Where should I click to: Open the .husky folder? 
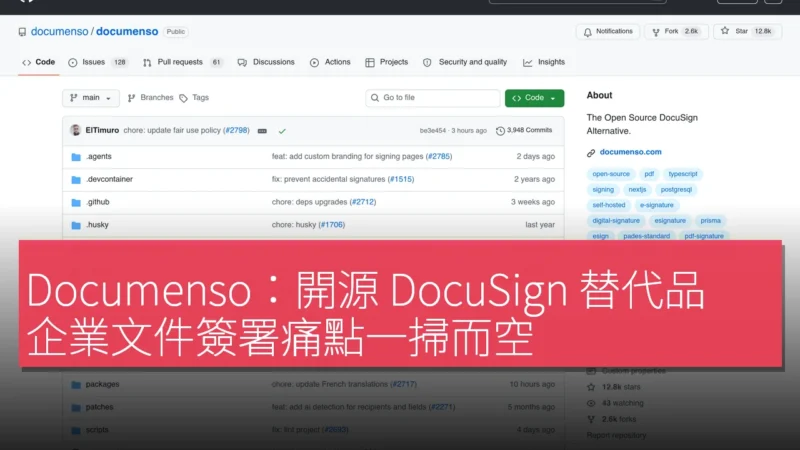[97, 225]
